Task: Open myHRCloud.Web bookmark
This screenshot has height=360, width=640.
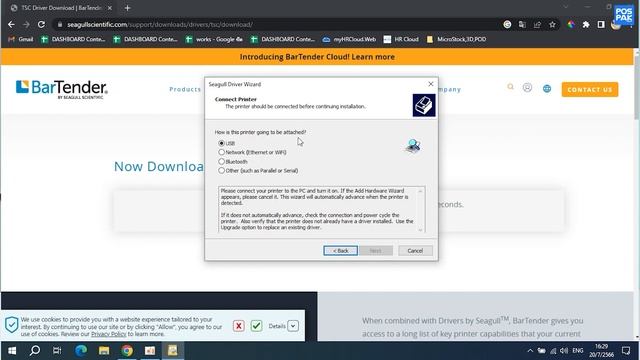Action: click(x=349, y=39)
